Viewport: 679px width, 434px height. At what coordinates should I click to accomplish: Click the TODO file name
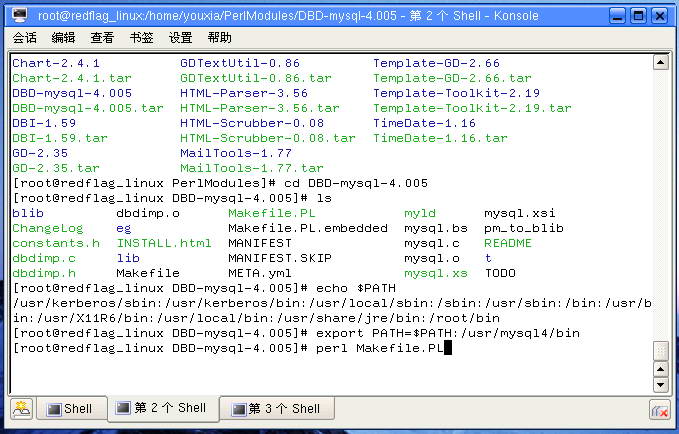tap(500, 274)
